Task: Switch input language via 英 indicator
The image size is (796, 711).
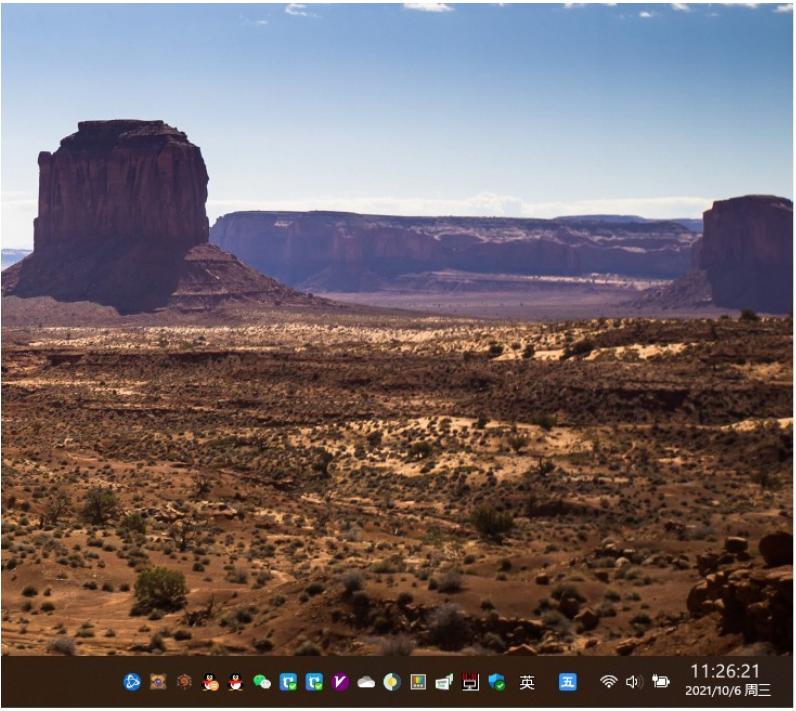Action: pyautogui.click(x=527, y=682)
